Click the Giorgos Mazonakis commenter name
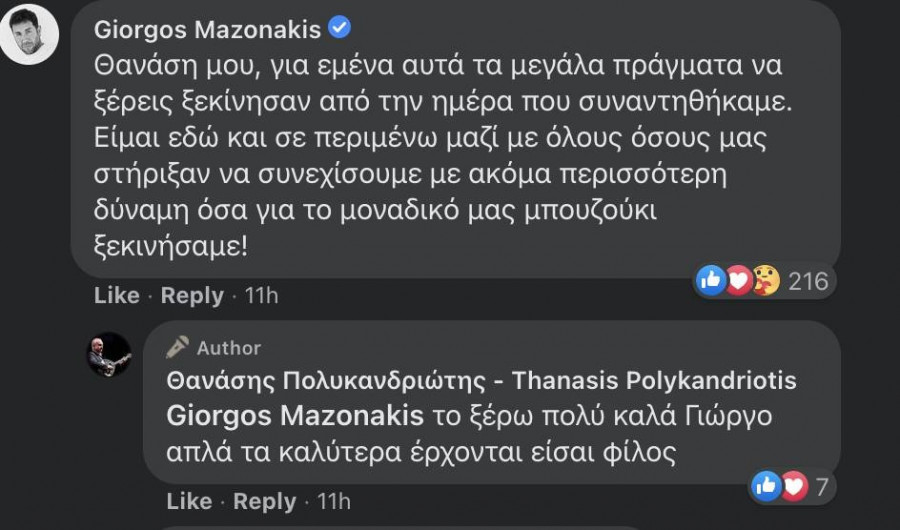This screenshot has width=900, height=530. click(207, 30)
